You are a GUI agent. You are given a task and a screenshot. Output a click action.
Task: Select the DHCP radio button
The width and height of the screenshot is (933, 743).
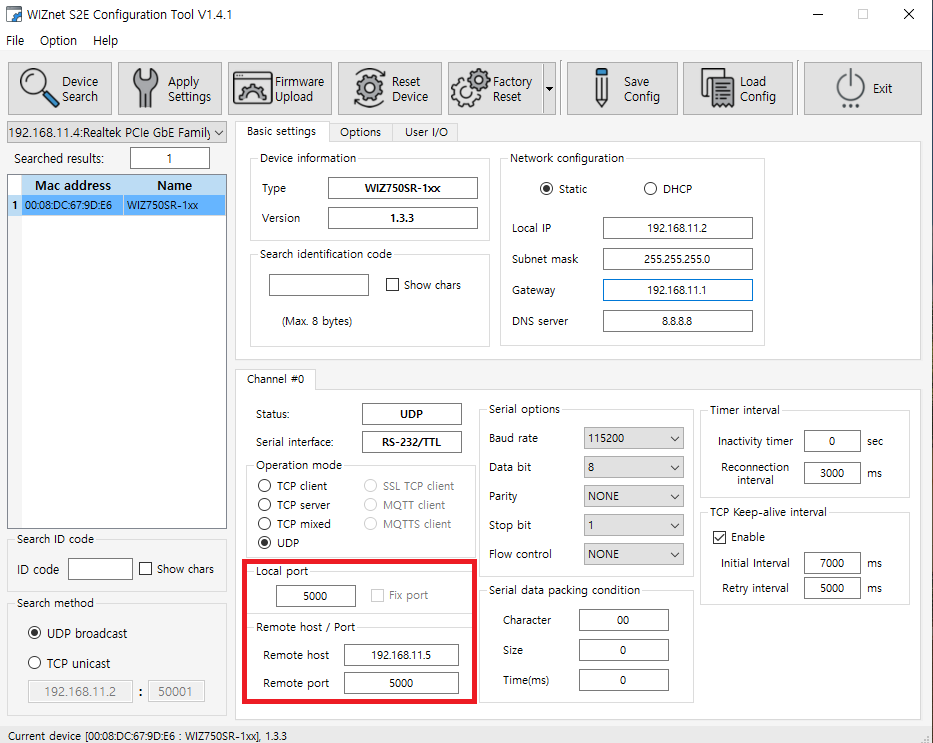650,189
